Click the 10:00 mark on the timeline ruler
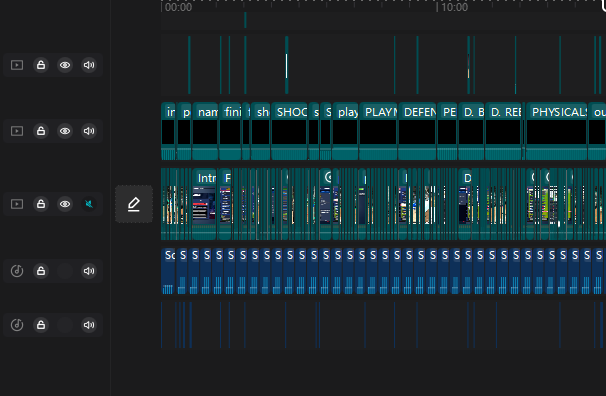606x396 pixels. (x=454, y=7)
